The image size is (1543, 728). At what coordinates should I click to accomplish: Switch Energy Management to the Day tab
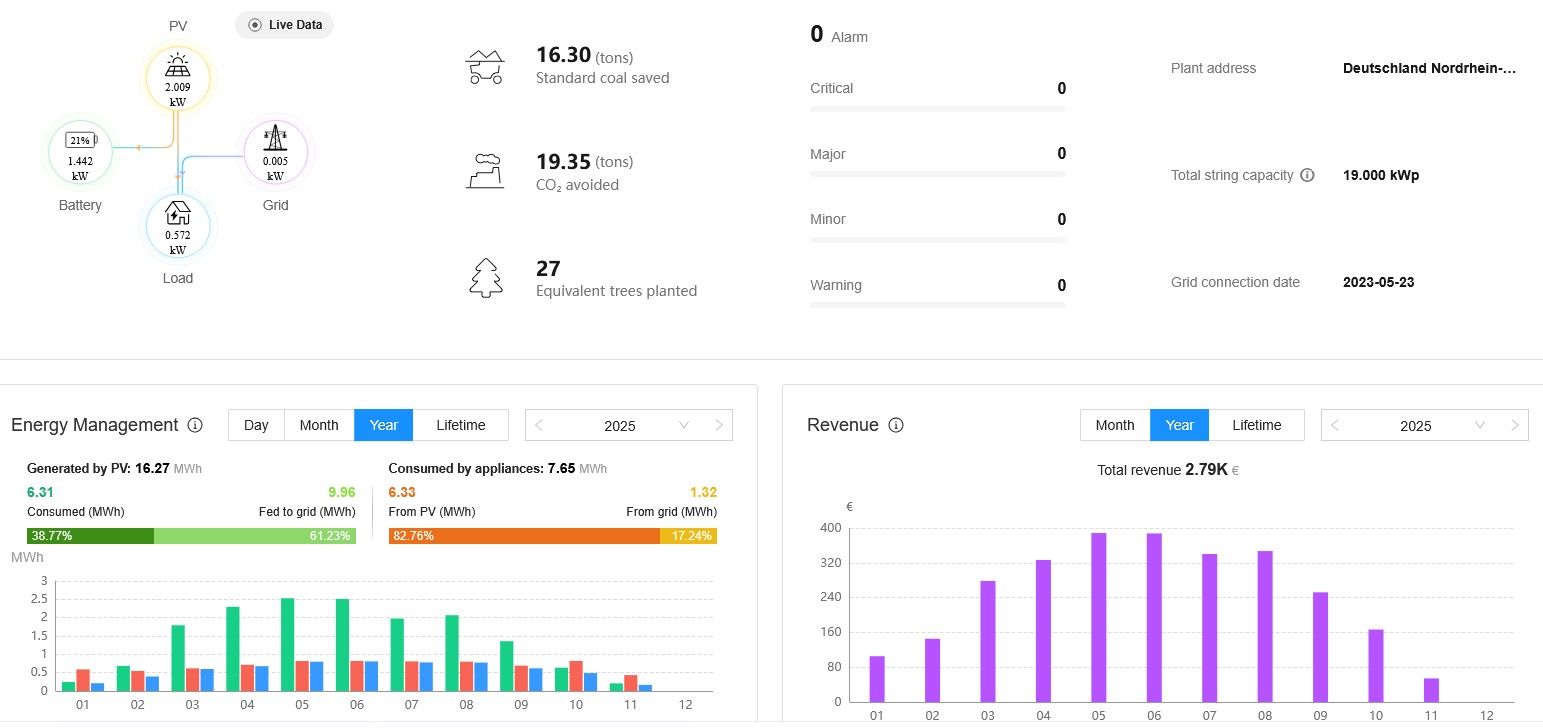[x=255, y=424]
